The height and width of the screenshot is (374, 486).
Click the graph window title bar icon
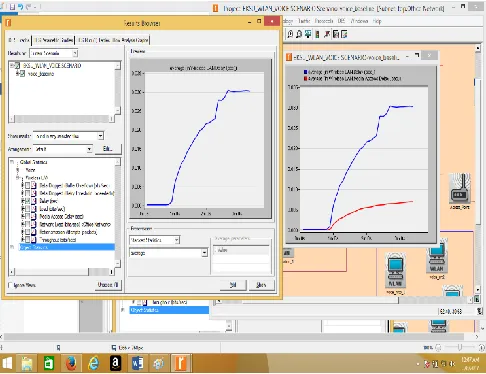point(289,57)
